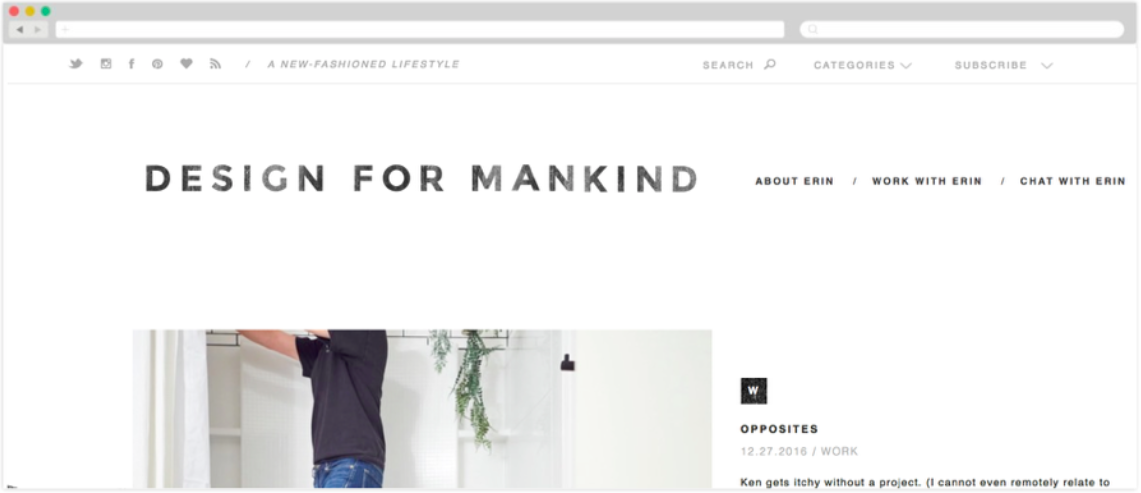Open Chat With Erin page
Screen dimensions: 1141x493
point(1073,181)
